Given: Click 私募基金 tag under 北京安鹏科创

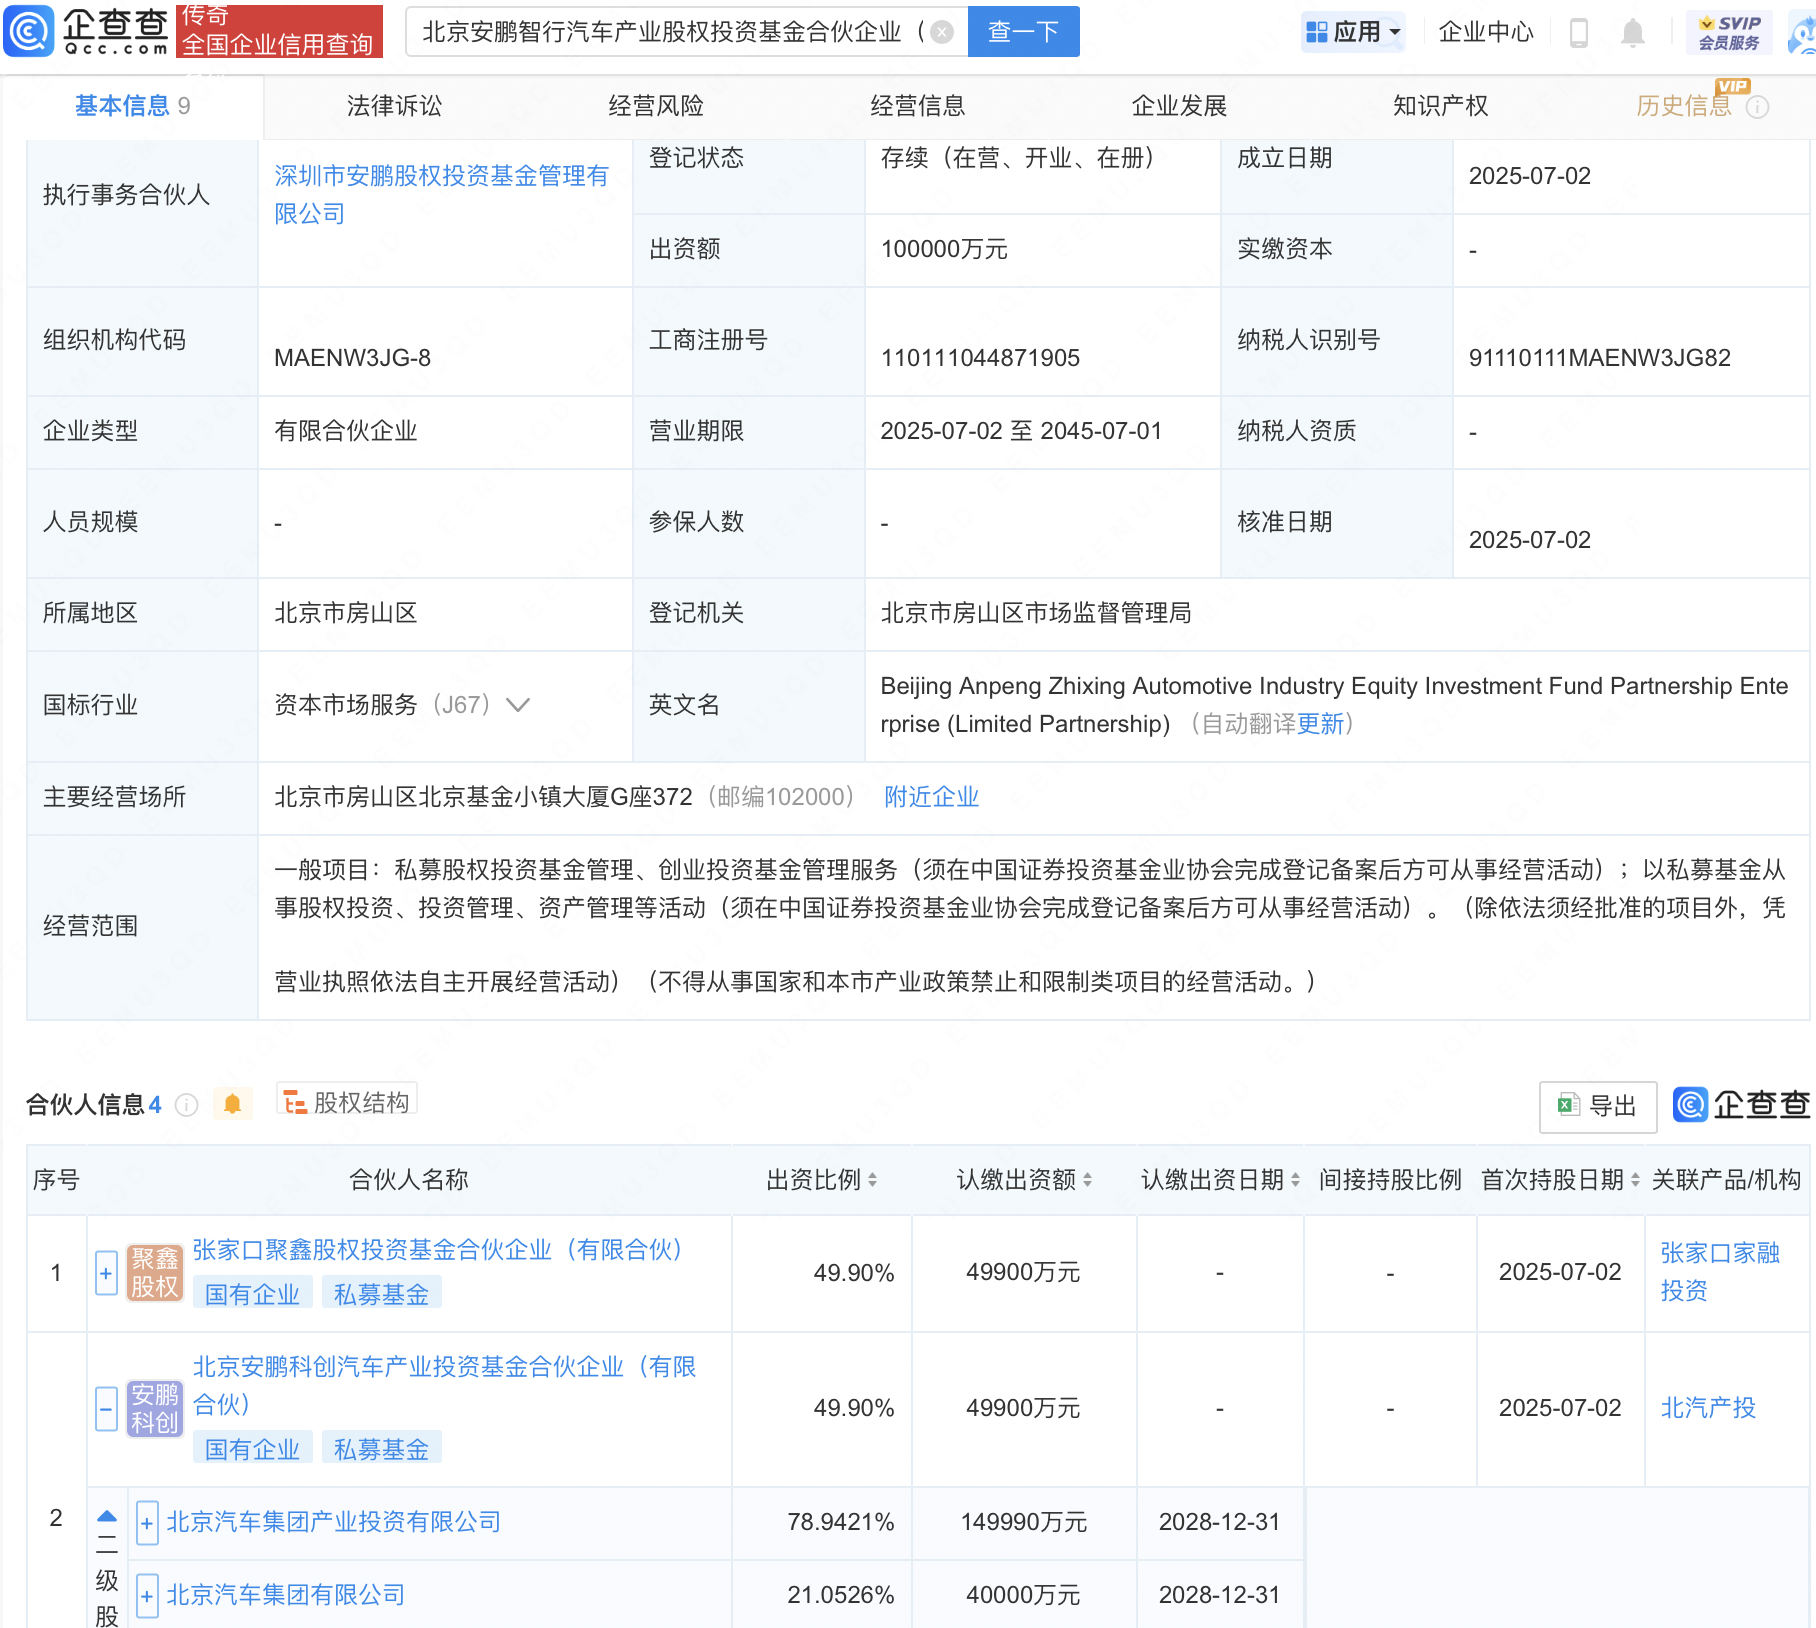Looking at the screenshot, I should coord(381,1449).
